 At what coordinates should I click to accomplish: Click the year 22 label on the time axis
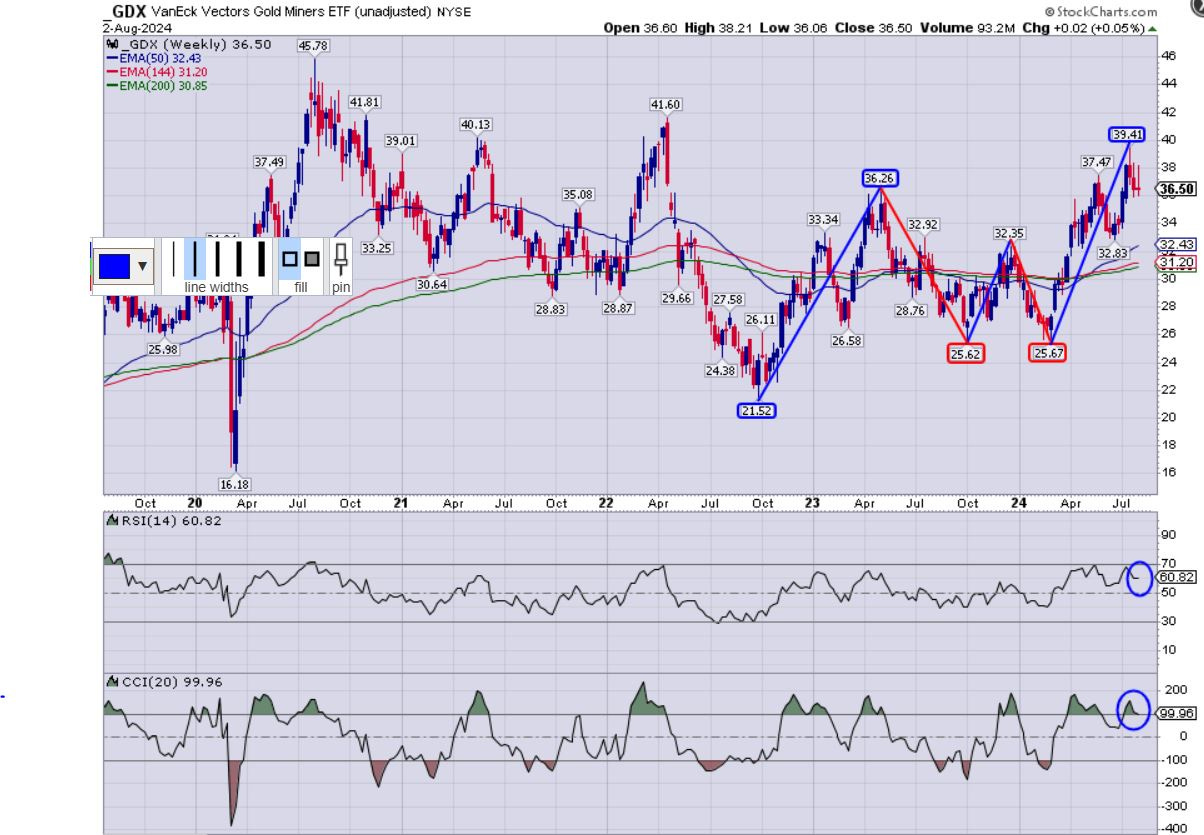606,504
